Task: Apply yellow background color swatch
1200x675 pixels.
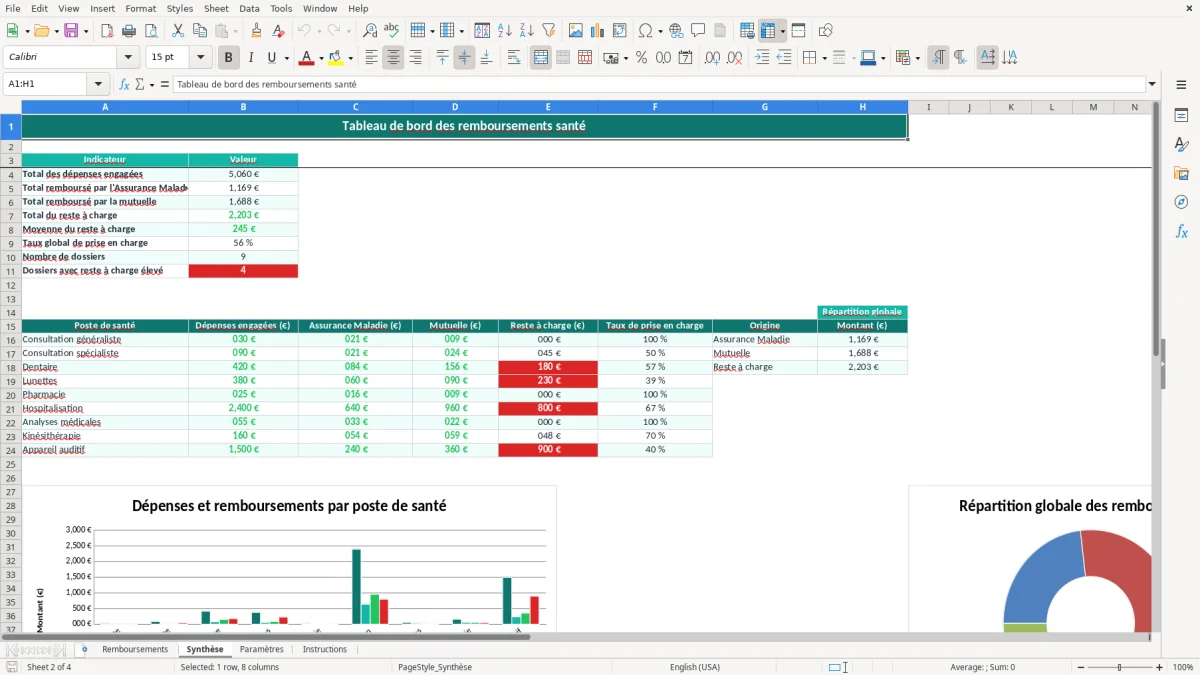Action: click(x=336, y=58)
